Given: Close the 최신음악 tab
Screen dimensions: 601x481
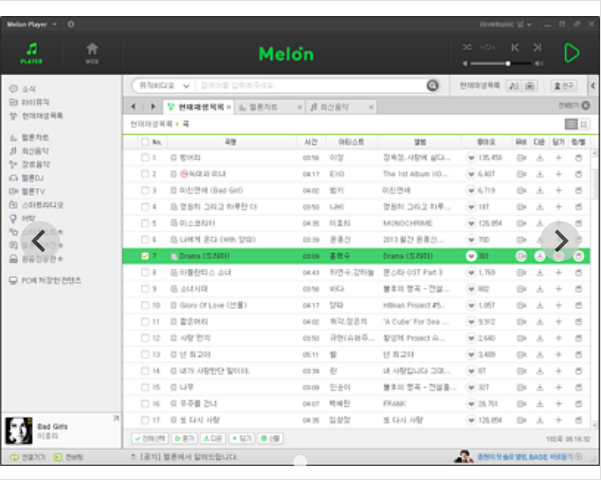Looking at the screenshot, I should [371, 107].
